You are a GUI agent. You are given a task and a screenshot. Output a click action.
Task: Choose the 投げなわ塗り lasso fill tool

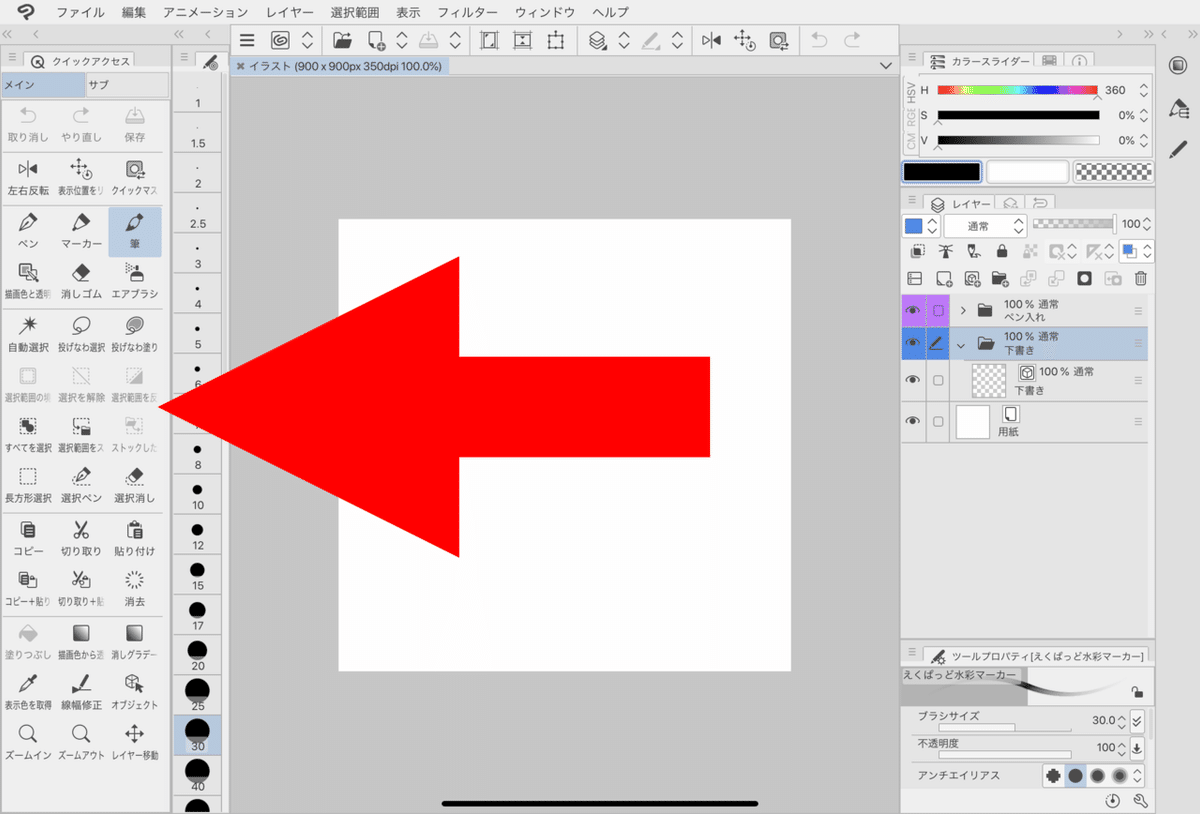click(x=135, y=333)
